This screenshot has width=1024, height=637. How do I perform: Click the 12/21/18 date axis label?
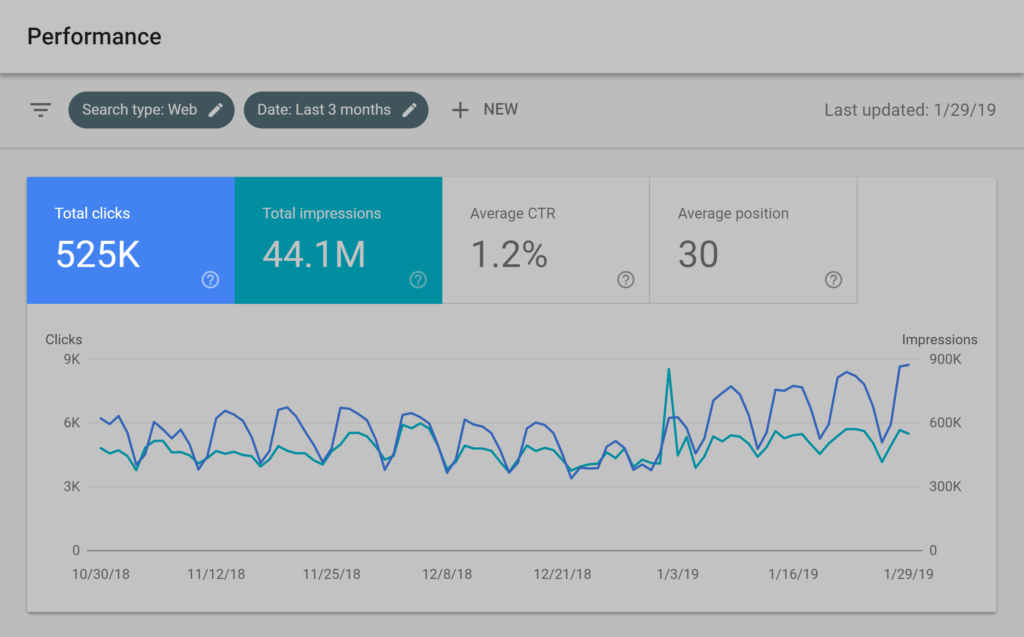562,575
